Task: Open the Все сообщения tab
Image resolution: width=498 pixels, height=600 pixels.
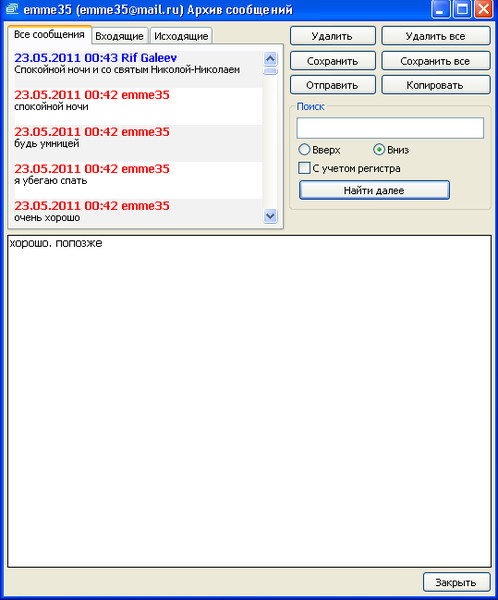Action: [x=49, y=34]
